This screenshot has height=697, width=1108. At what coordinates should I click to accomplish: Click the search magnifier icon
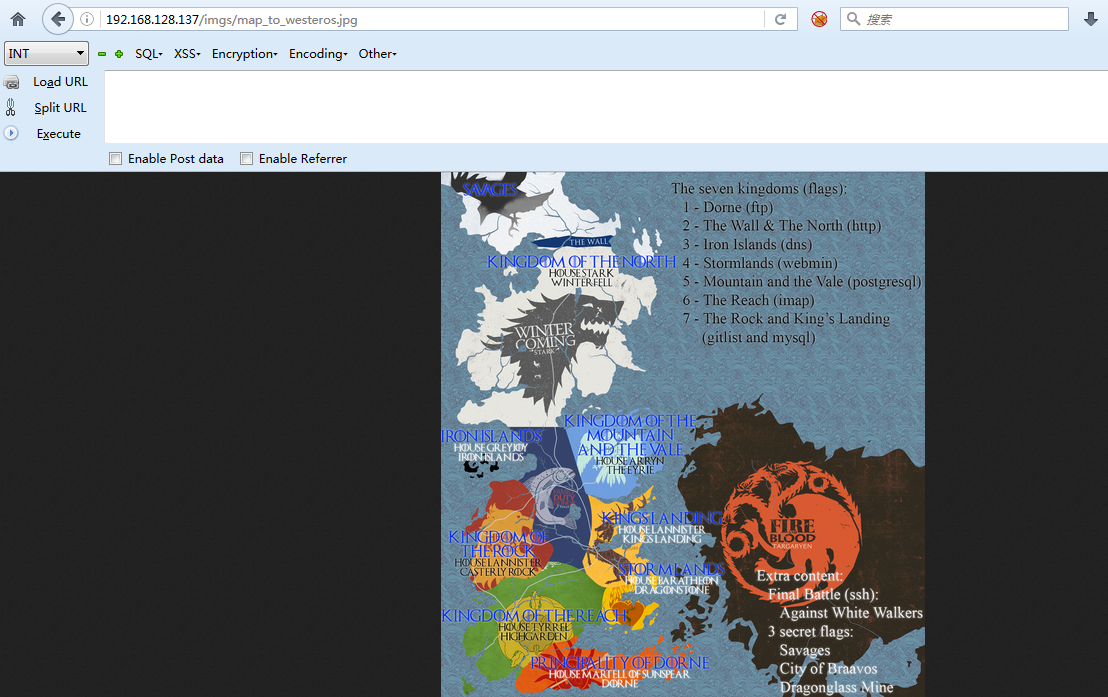click(854, 19)
